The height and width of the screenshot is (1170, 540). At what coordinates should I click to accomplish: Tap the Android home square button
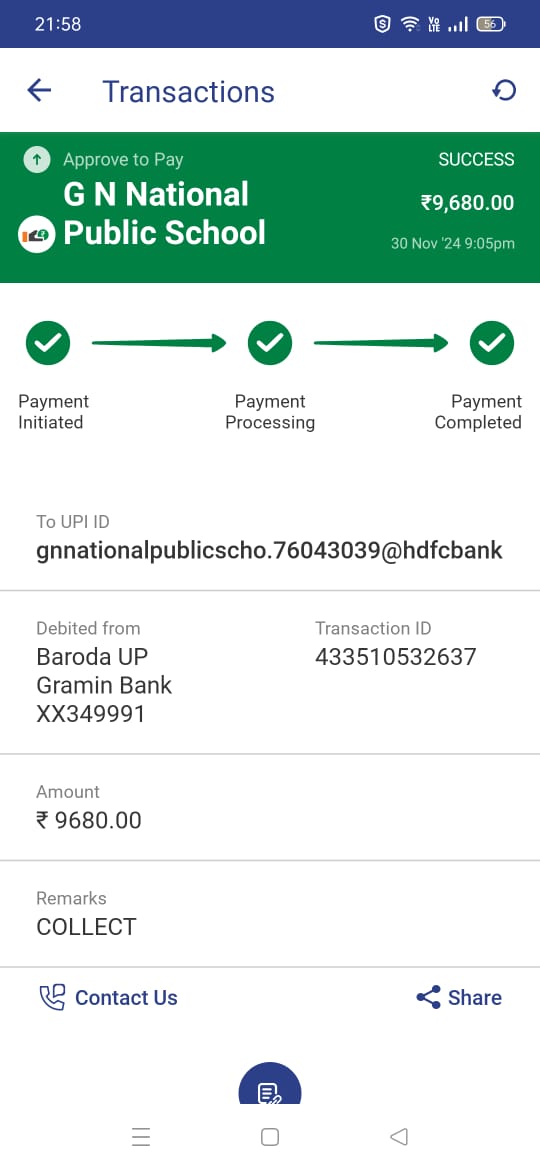coord(270,1136)
